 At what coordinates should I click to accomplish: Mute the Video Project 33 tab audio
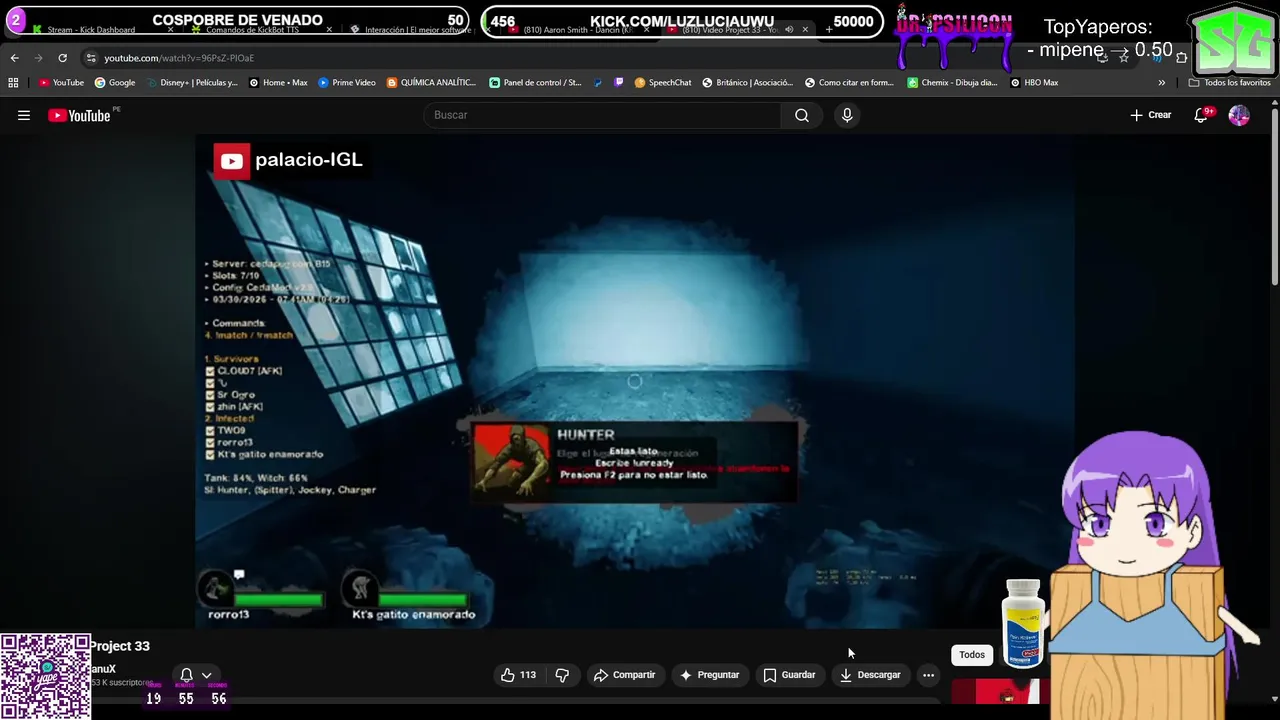[x=789, y=29]
